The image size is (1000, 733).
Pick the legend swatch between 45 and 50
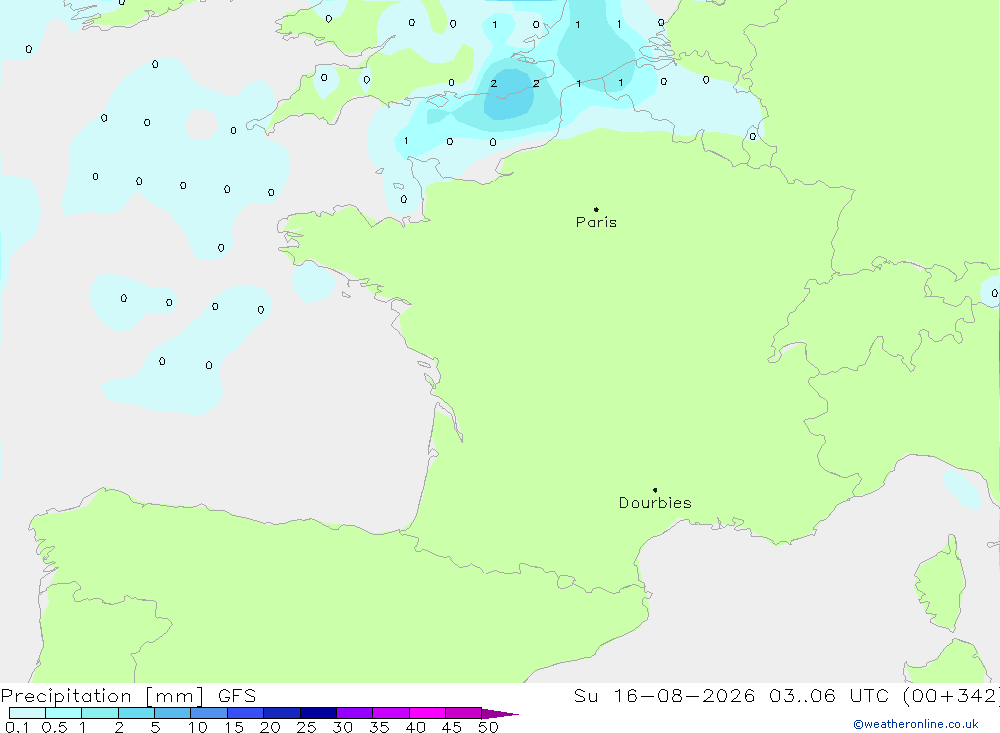point(464,713)
